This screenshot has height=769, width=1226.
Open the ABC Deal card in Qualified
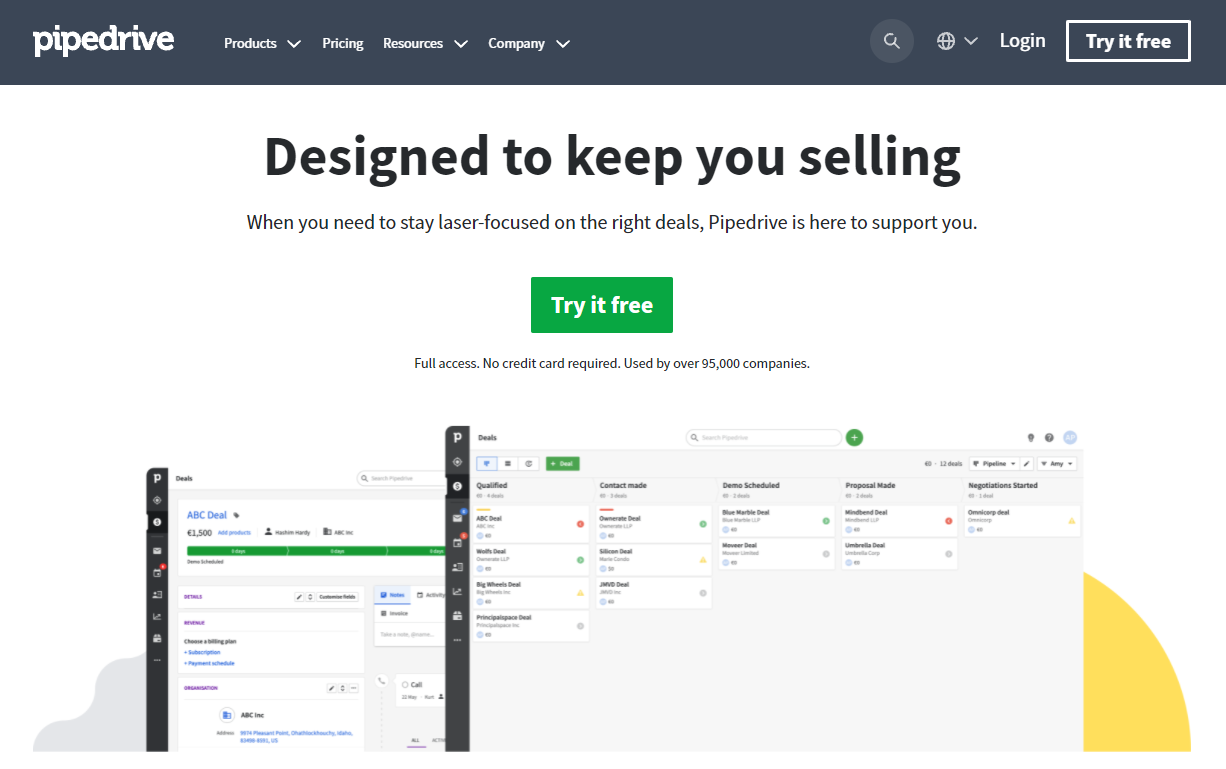pos(531,524)
